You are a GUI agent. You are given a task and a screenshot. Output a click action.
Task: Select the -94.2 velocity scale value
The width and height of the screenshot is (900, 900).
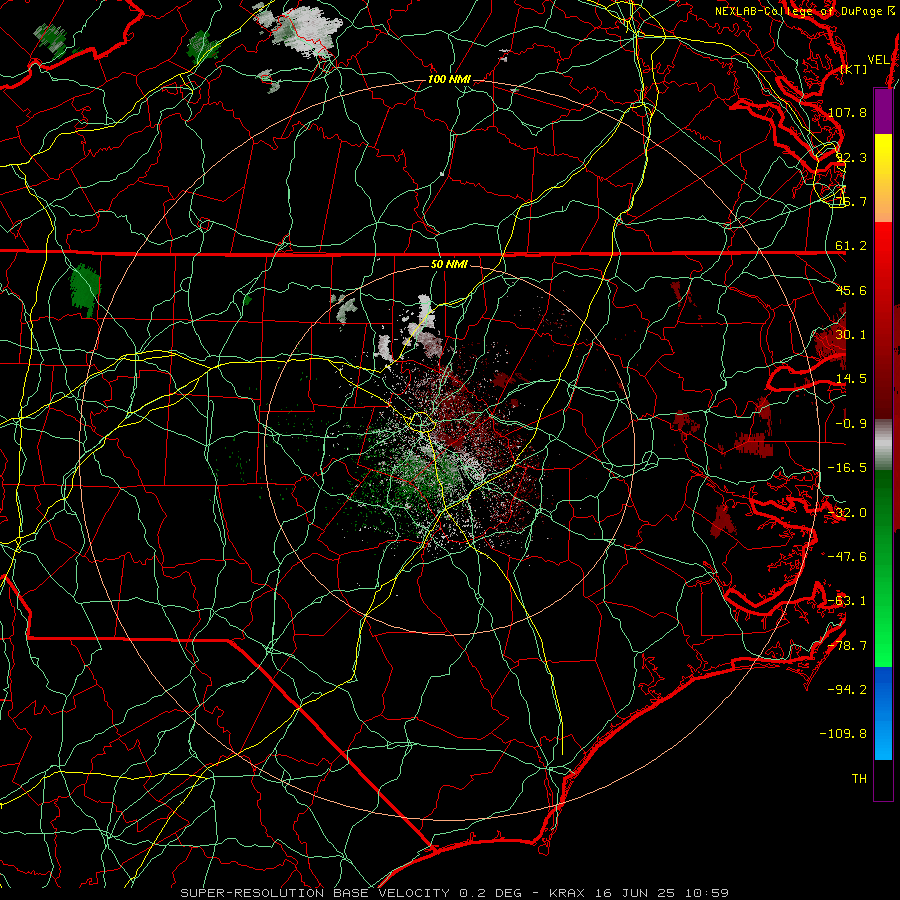coord(847,690)
